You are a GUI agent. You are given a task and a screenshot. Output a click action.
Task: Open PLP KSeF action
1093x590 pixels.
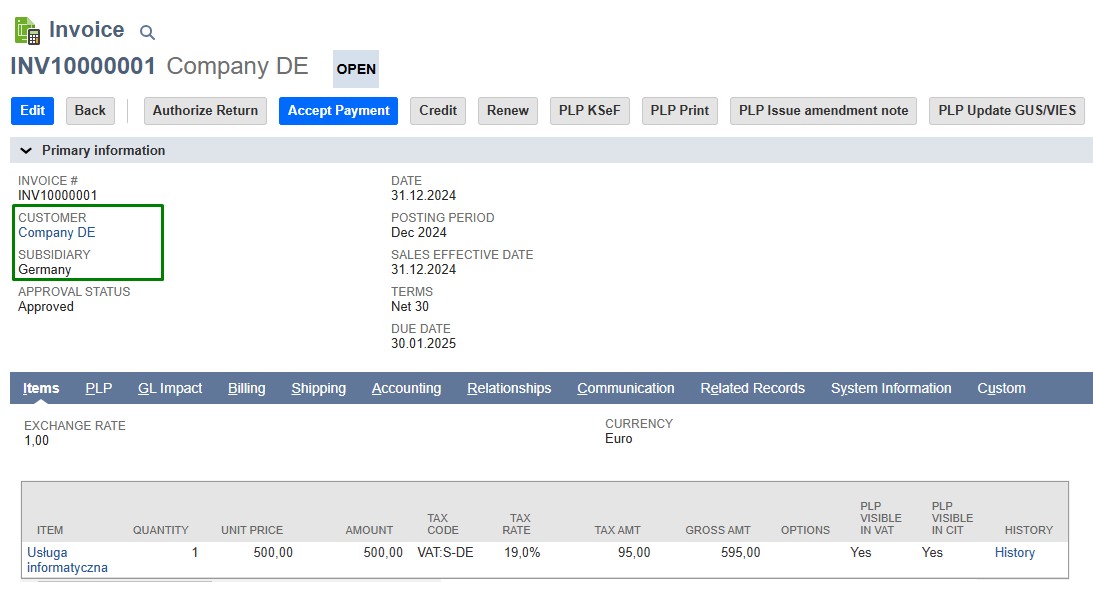coord(589,111)
